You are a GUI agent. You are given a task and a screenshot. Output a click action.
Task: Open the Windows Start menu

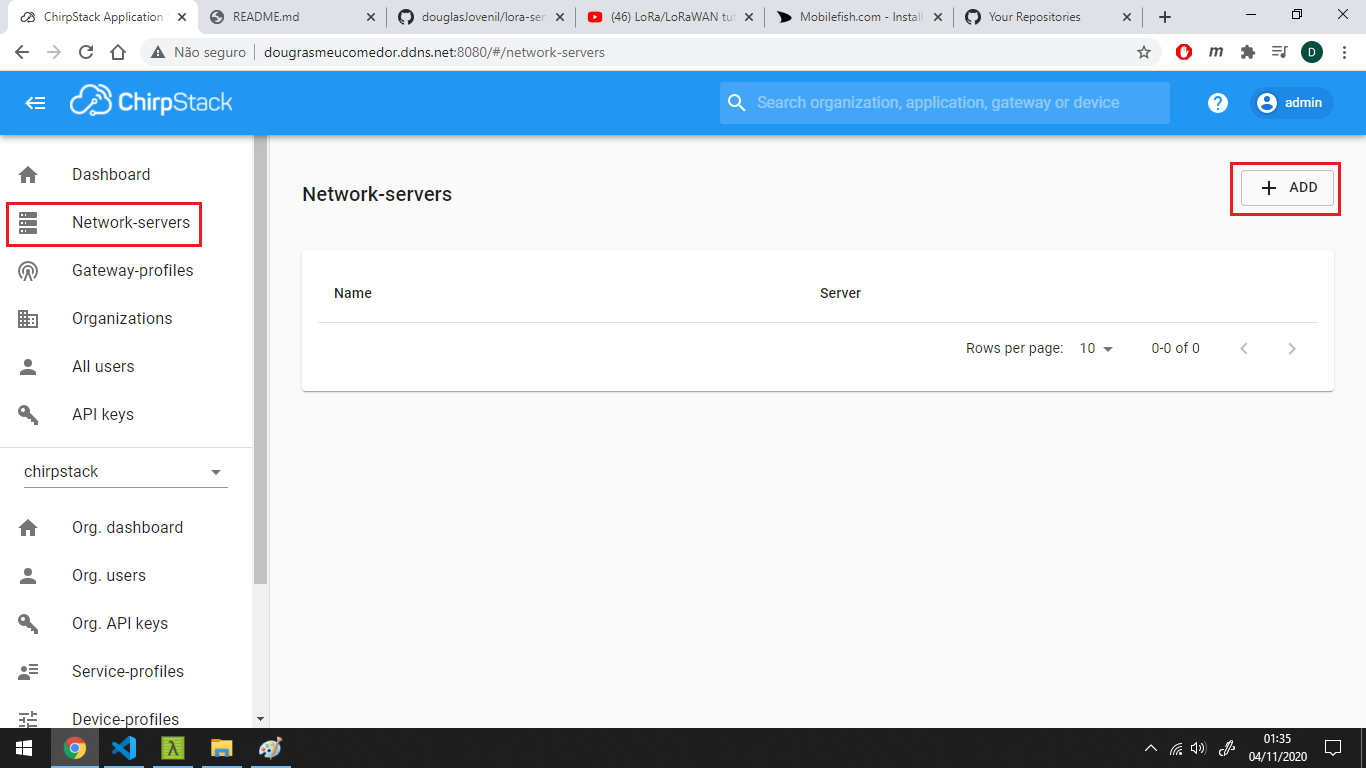24,748
